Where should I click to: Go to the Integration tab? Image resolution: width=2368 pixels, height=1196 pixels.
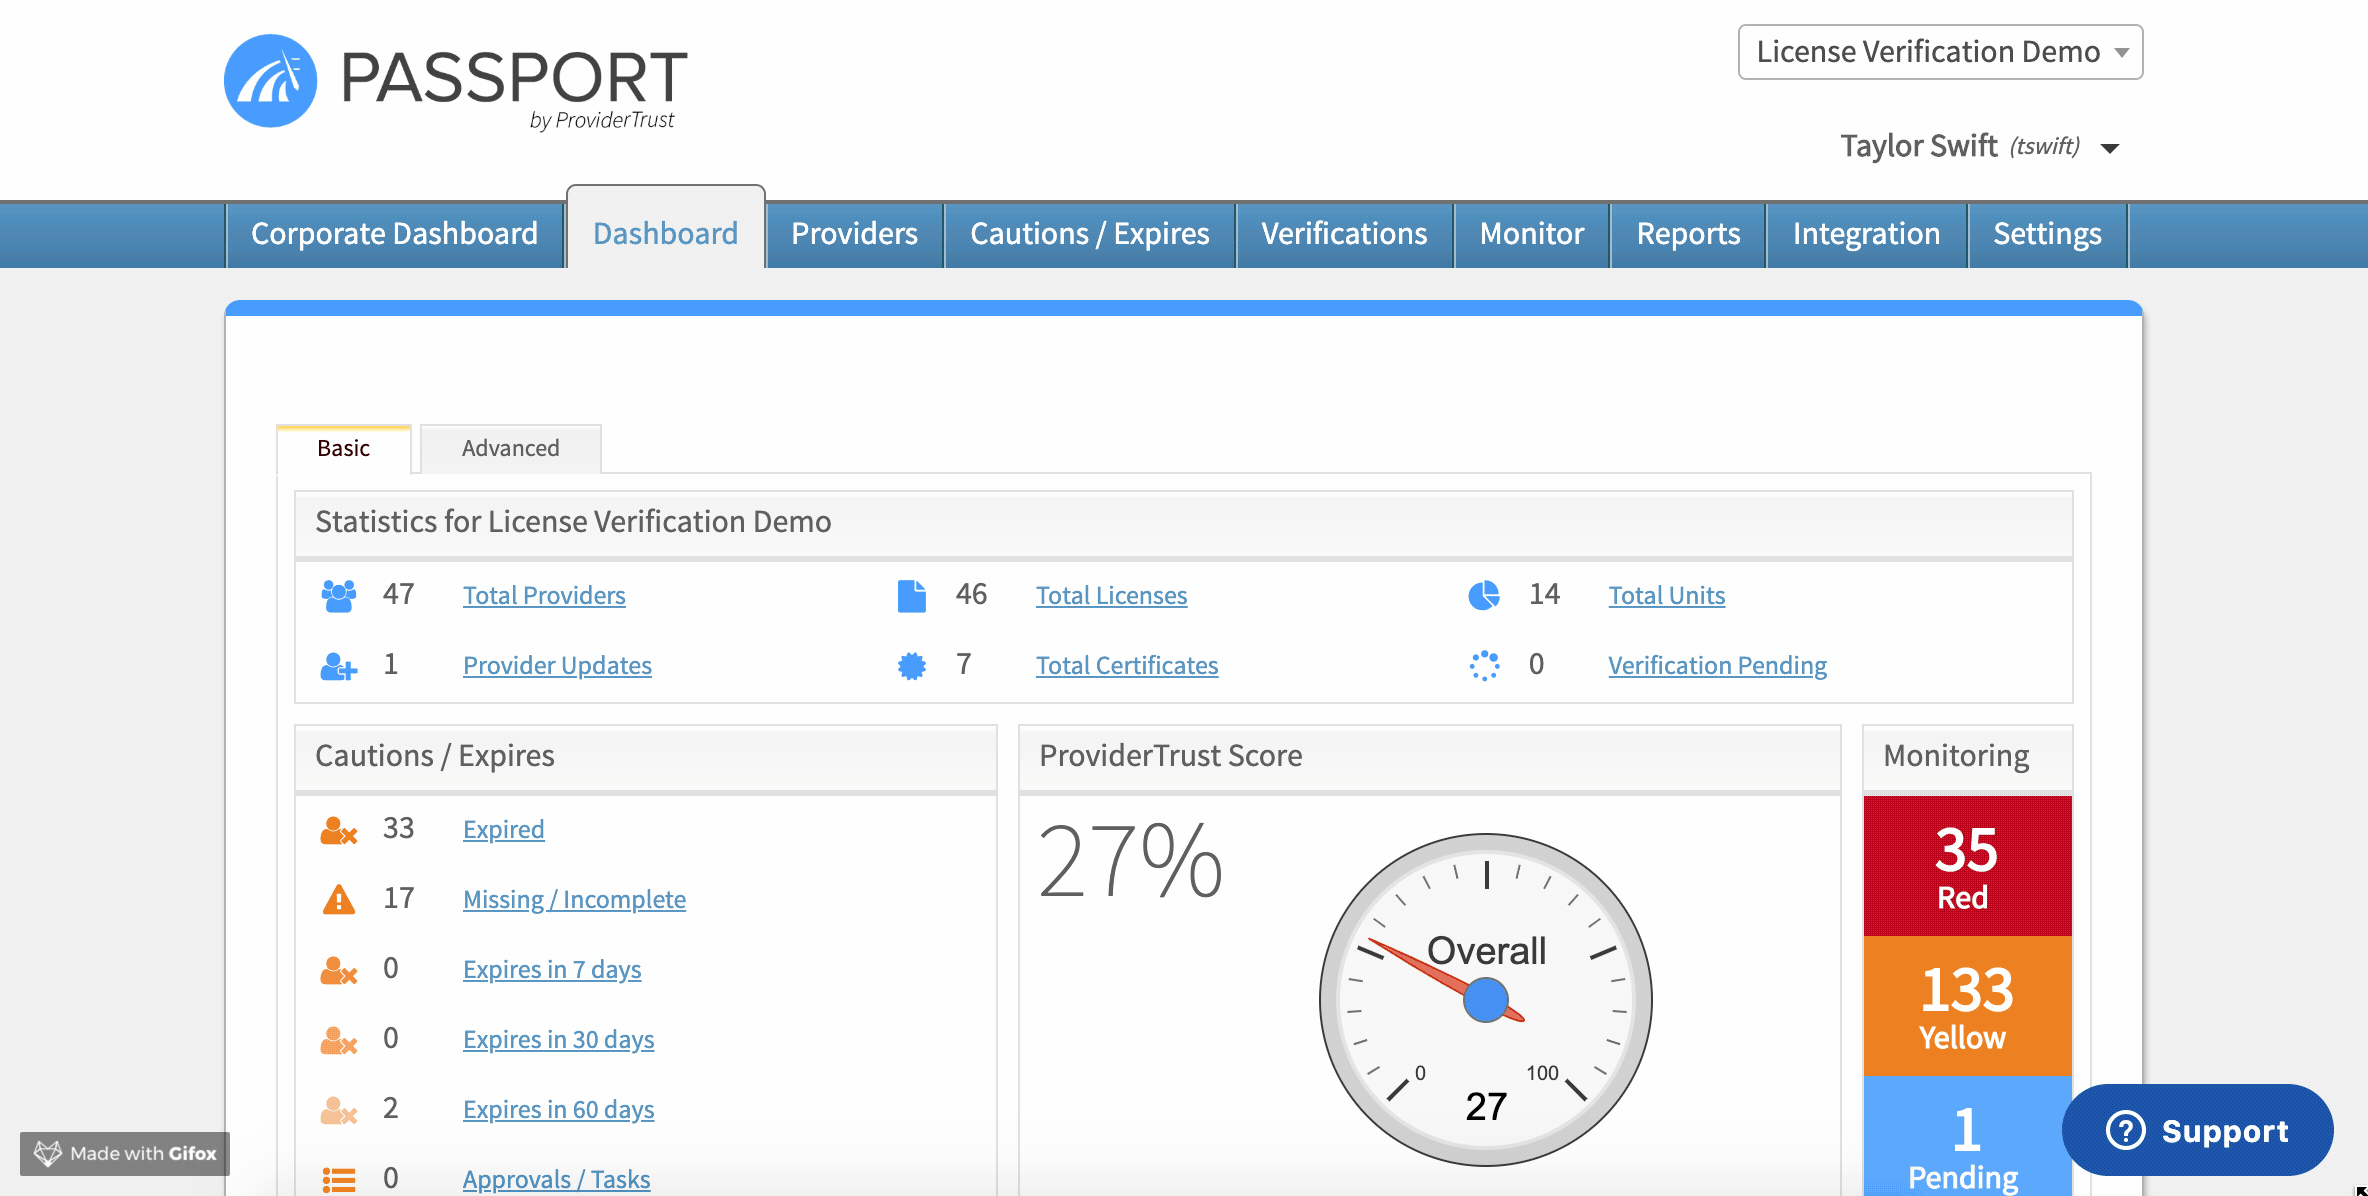coord(1866,234)
